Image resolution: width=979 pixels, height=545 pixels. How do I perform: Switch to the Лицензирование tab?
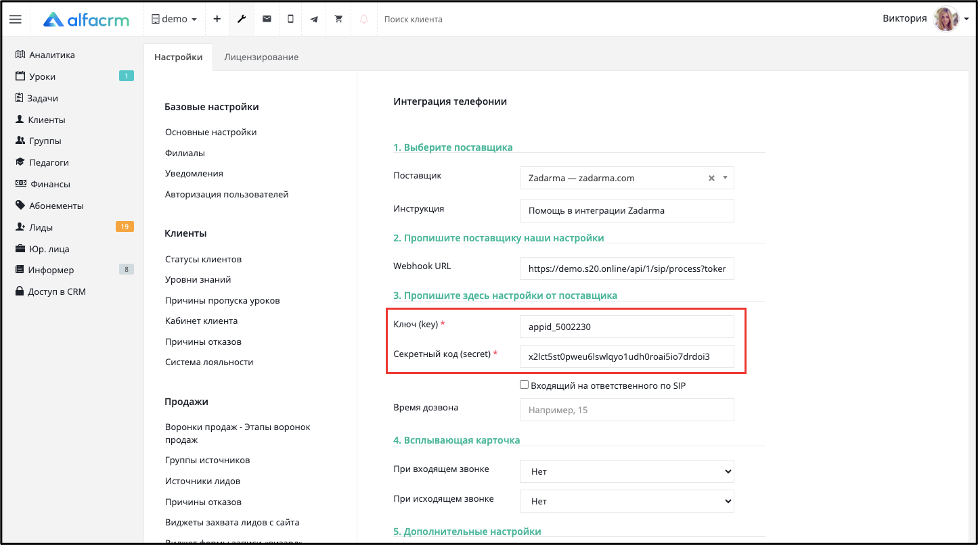coord(261,57)
